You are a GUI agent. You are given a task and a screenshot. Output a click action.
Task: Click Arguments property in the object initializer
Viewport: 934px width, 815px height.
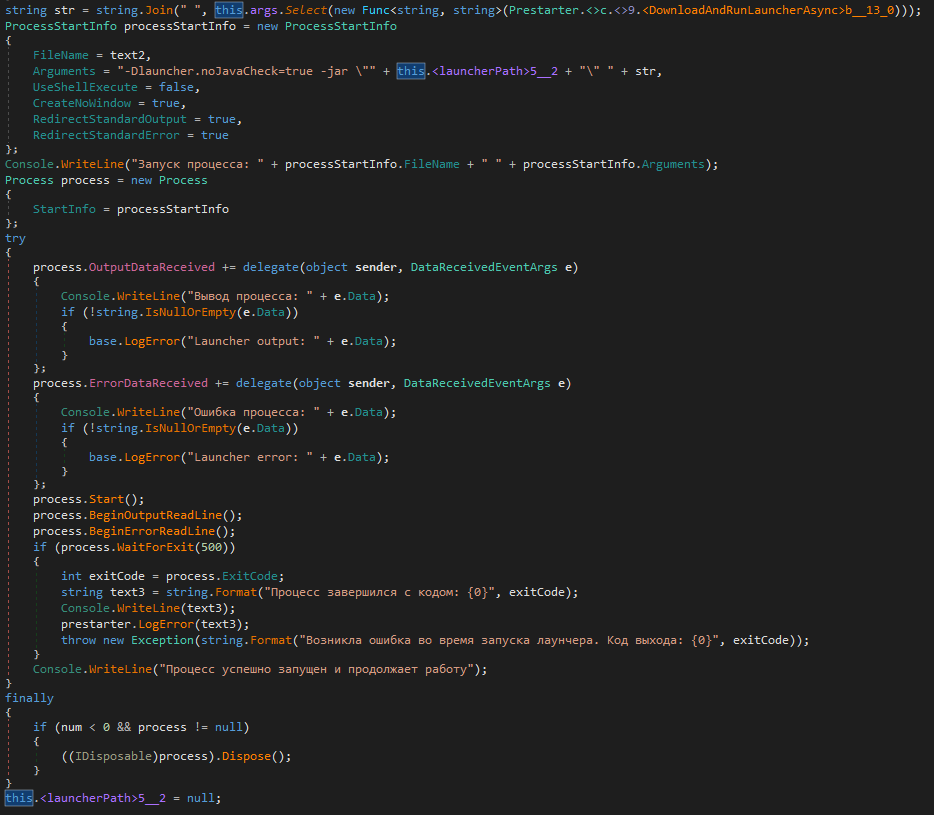coord(64,71)
